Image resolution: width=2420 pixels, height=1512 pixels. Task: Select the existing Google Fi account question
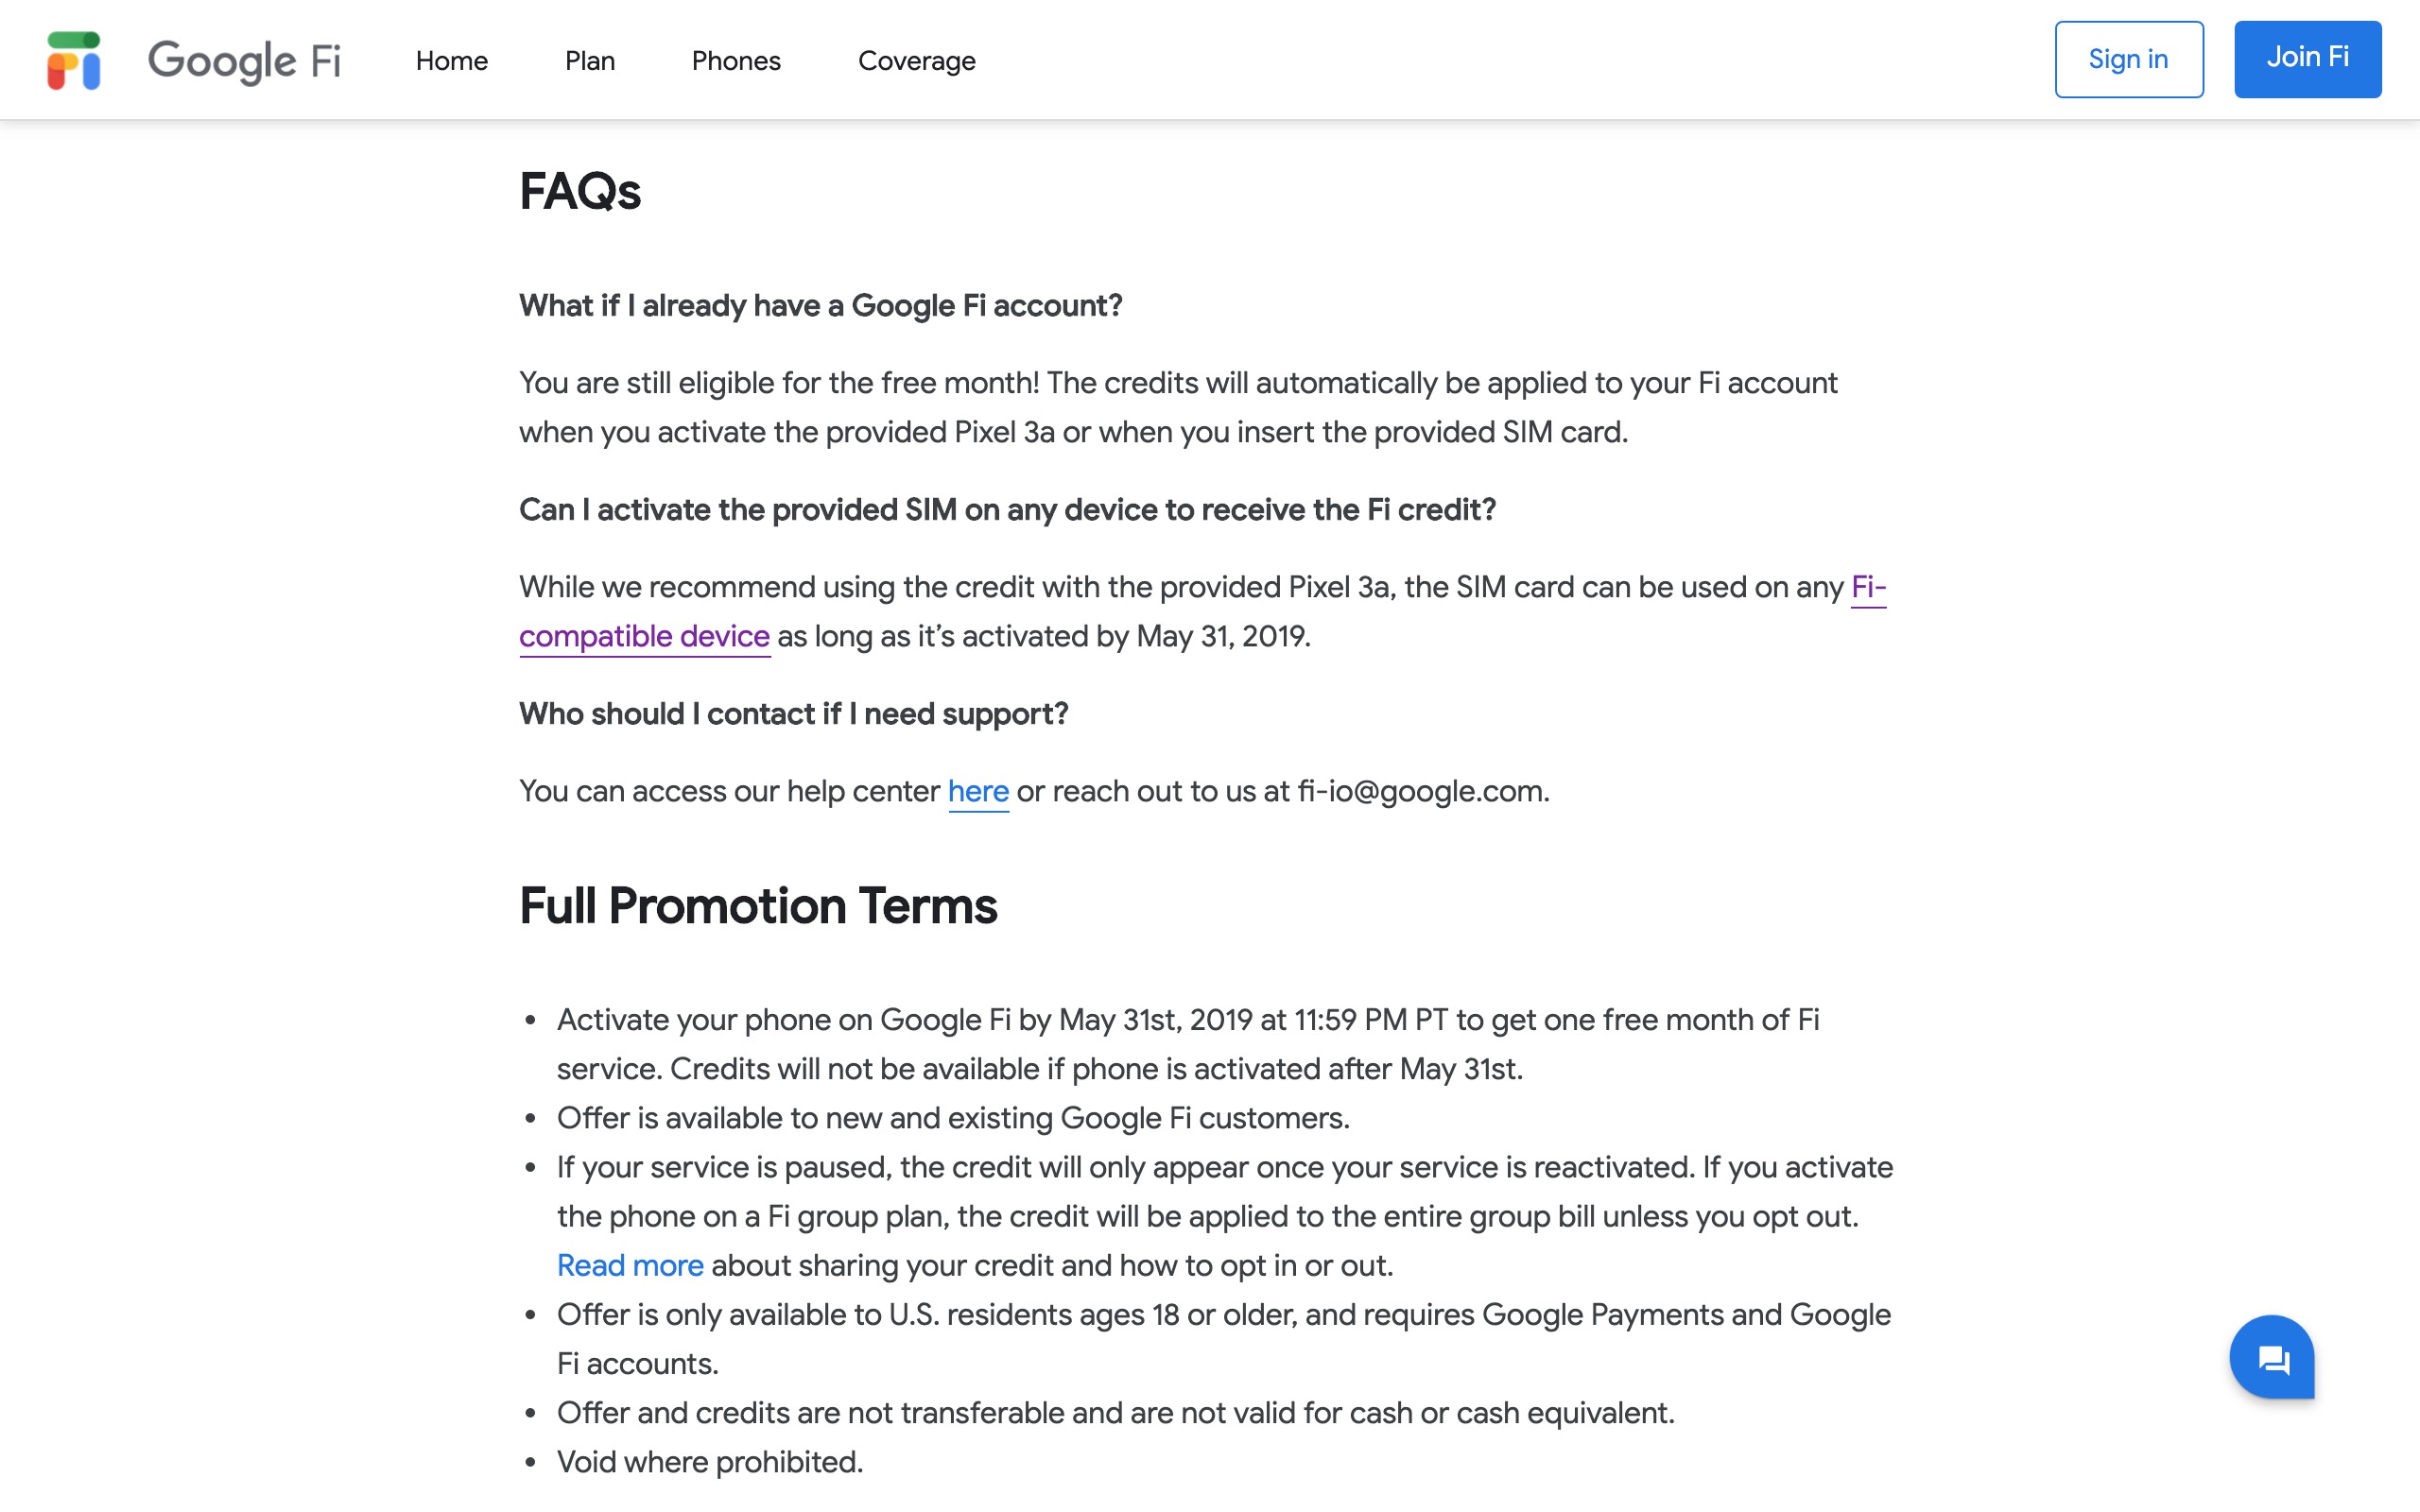click(x=820, y=305)
